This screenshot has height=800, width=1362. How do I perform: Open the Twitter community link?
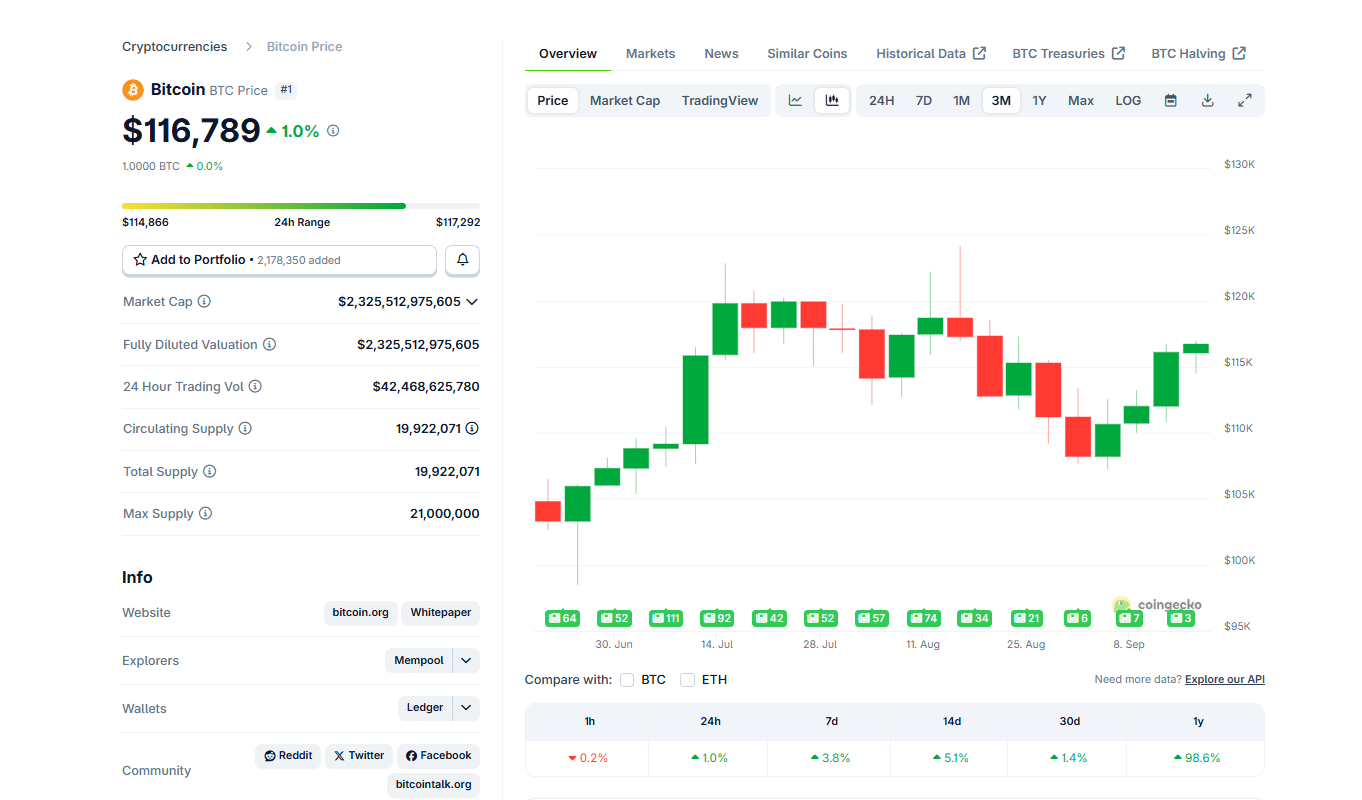359,756
